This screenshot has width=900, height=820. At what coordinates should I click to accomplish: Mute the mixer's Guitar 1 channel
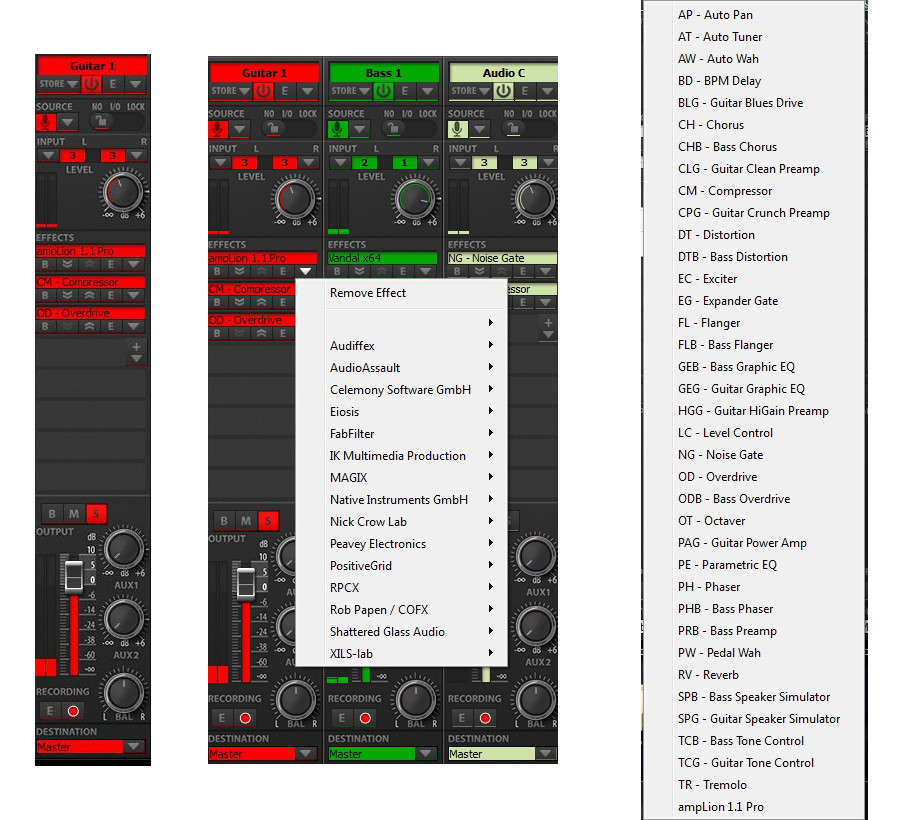point(246,520)
